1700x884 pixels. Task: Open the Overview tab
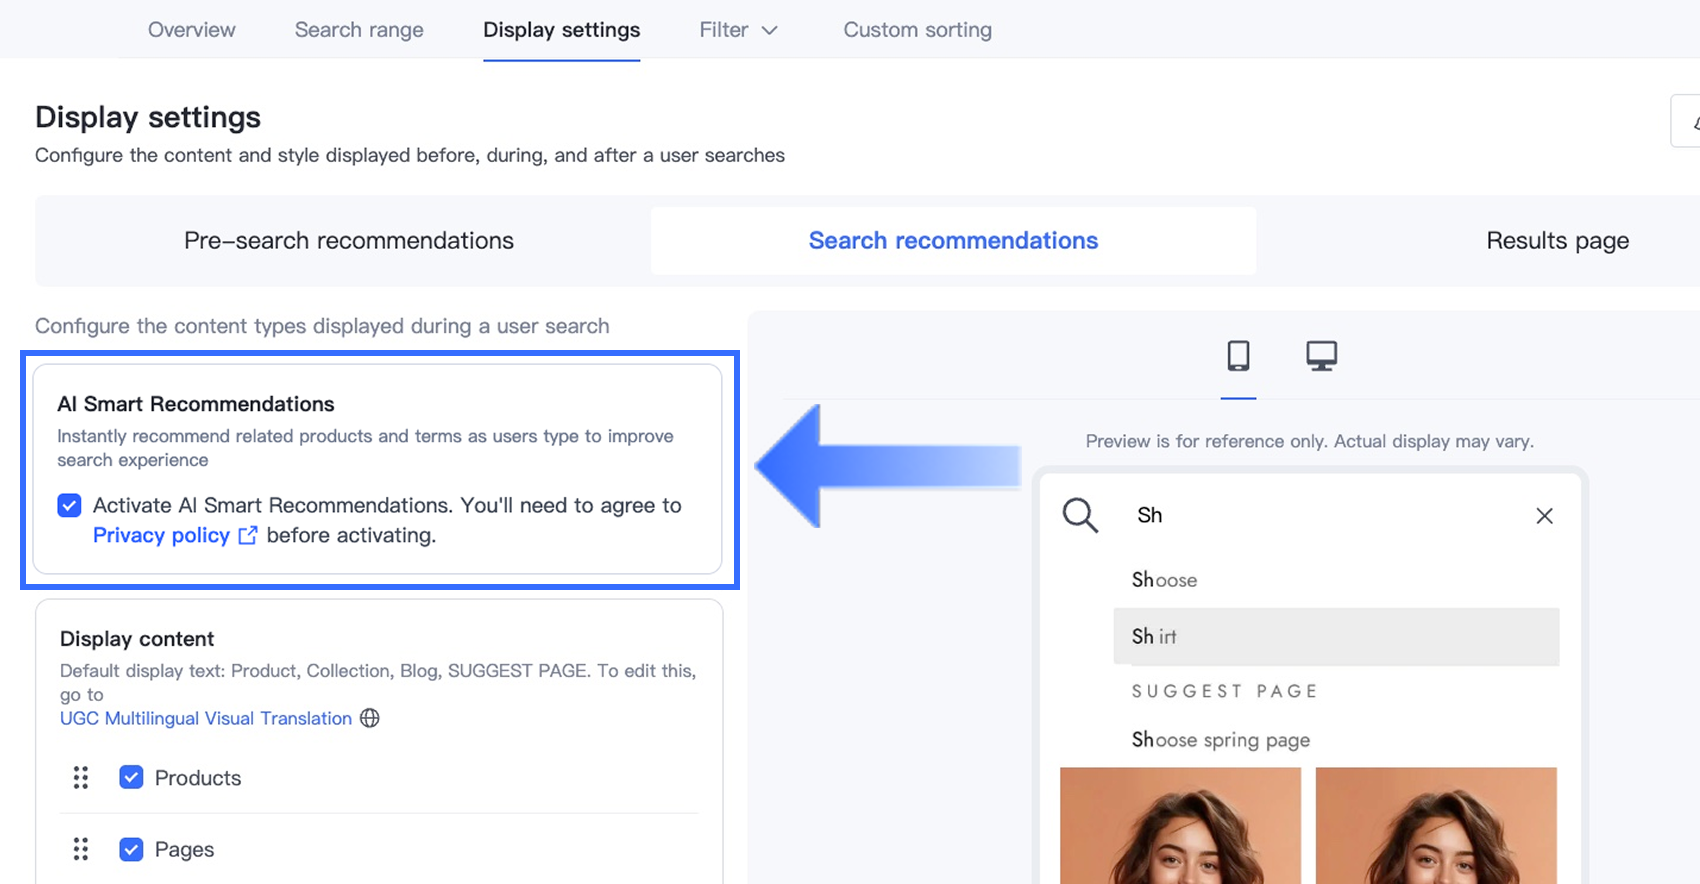click(x=192, y=30)
